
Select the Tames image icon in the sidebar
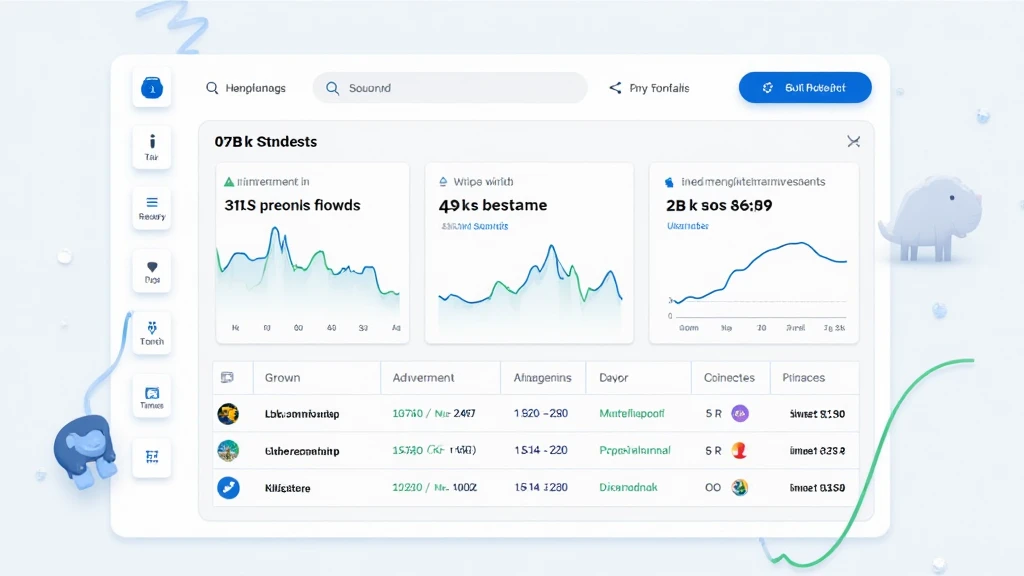pos(152,397)
